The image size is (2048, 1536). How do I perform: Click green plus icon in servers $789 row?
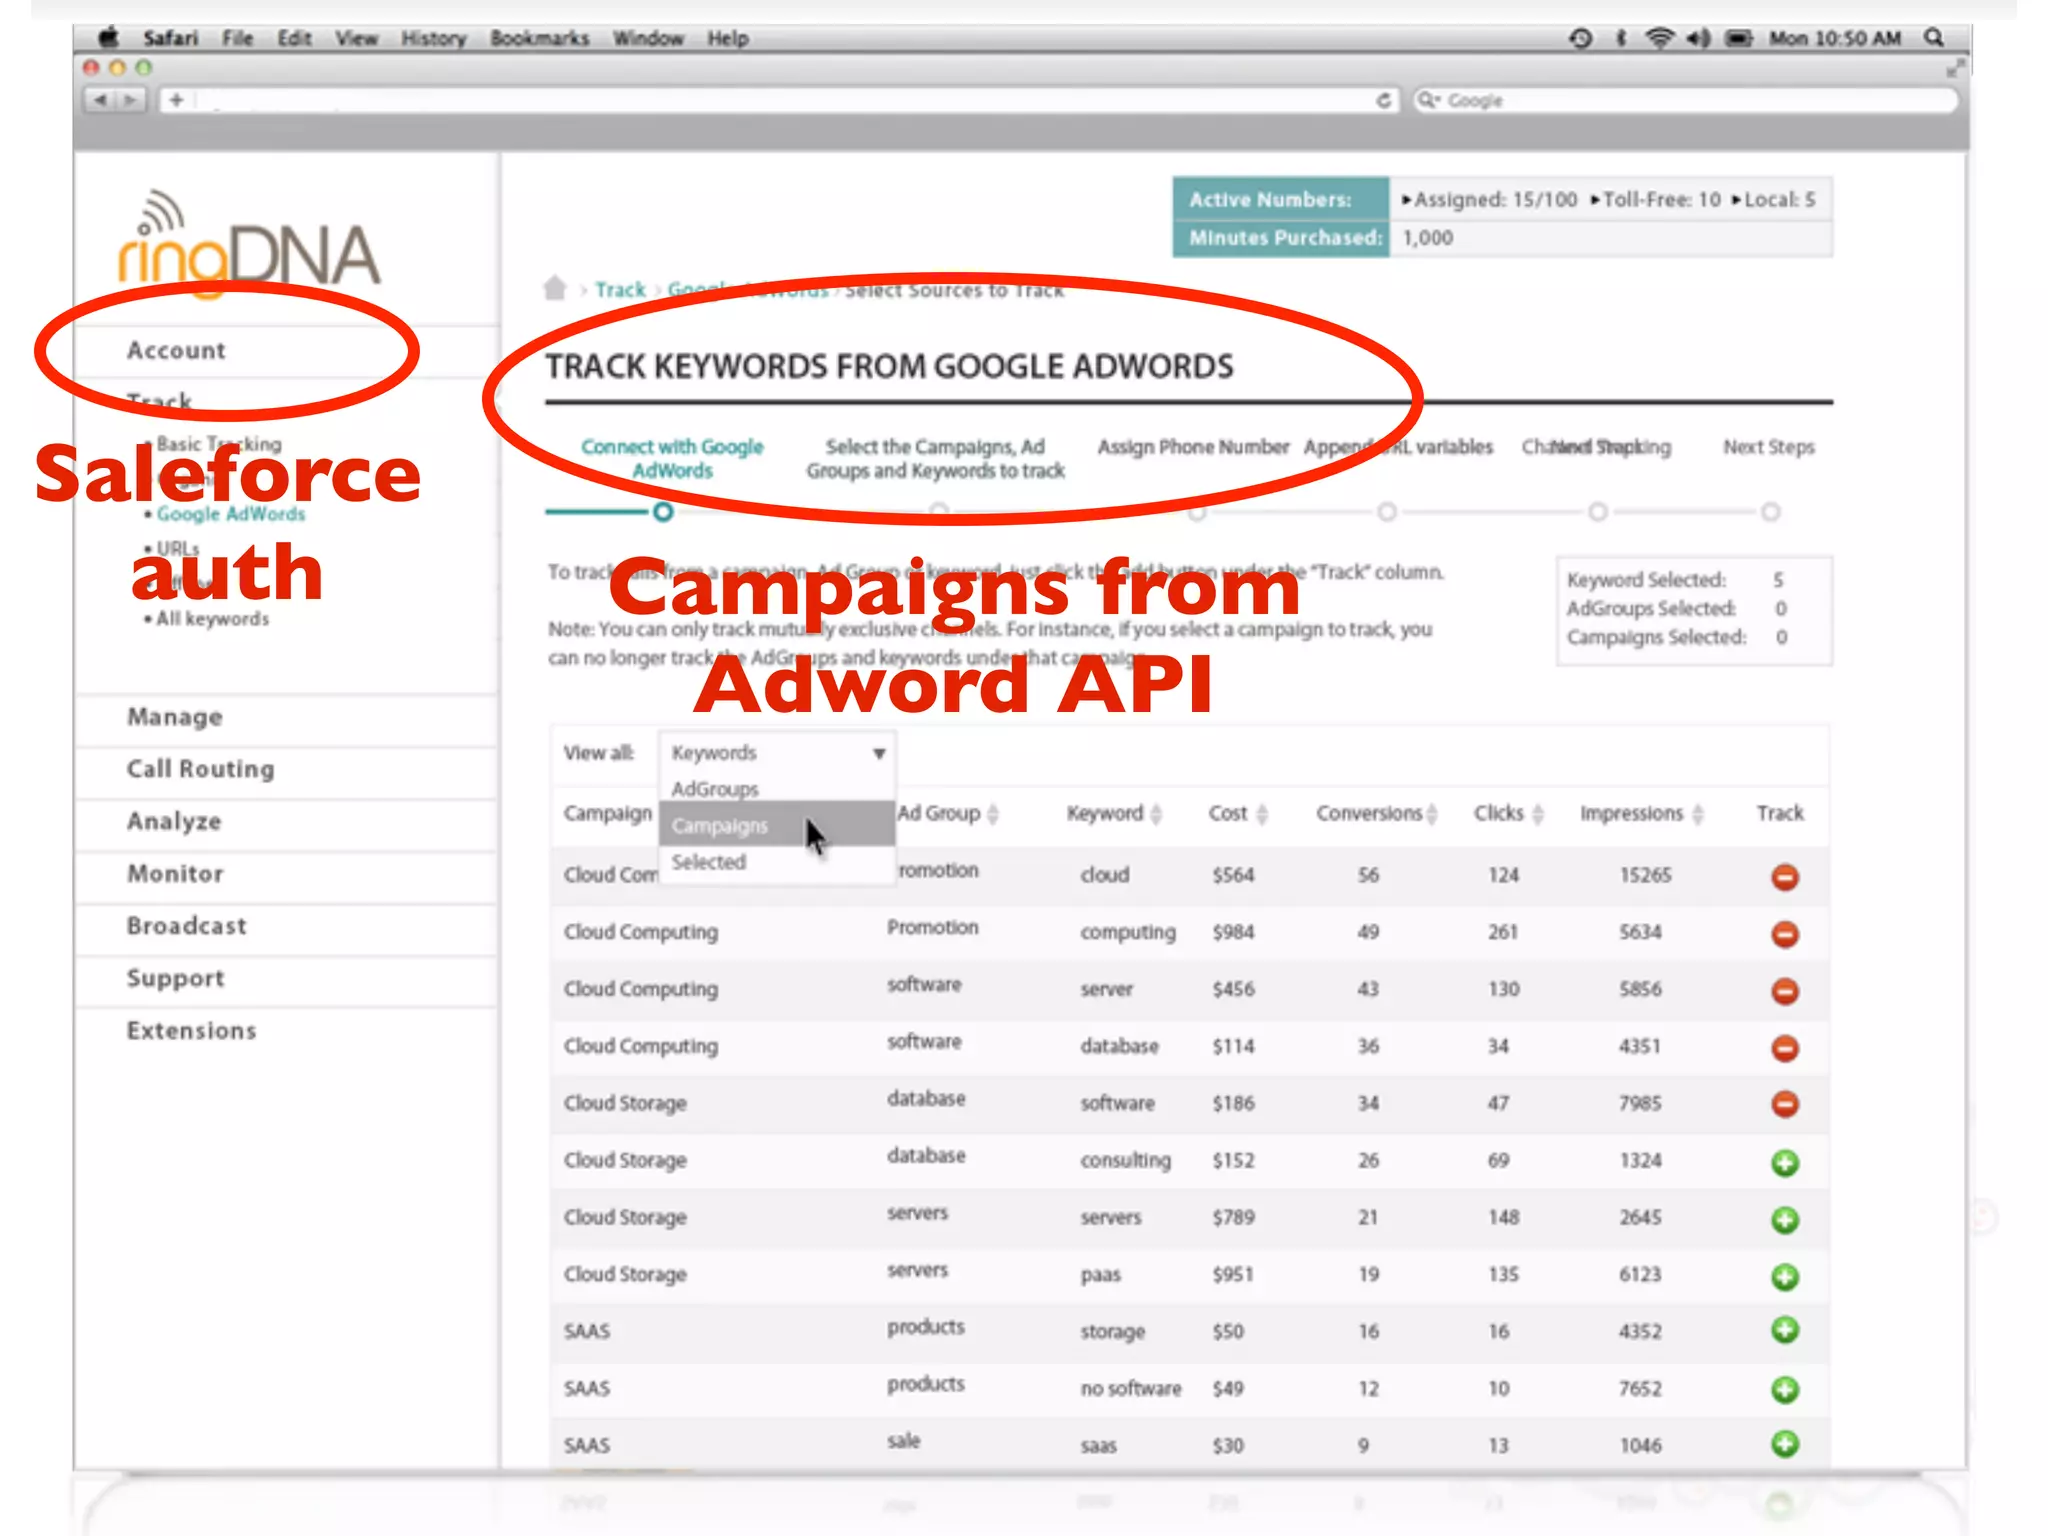point(1785,1220)
